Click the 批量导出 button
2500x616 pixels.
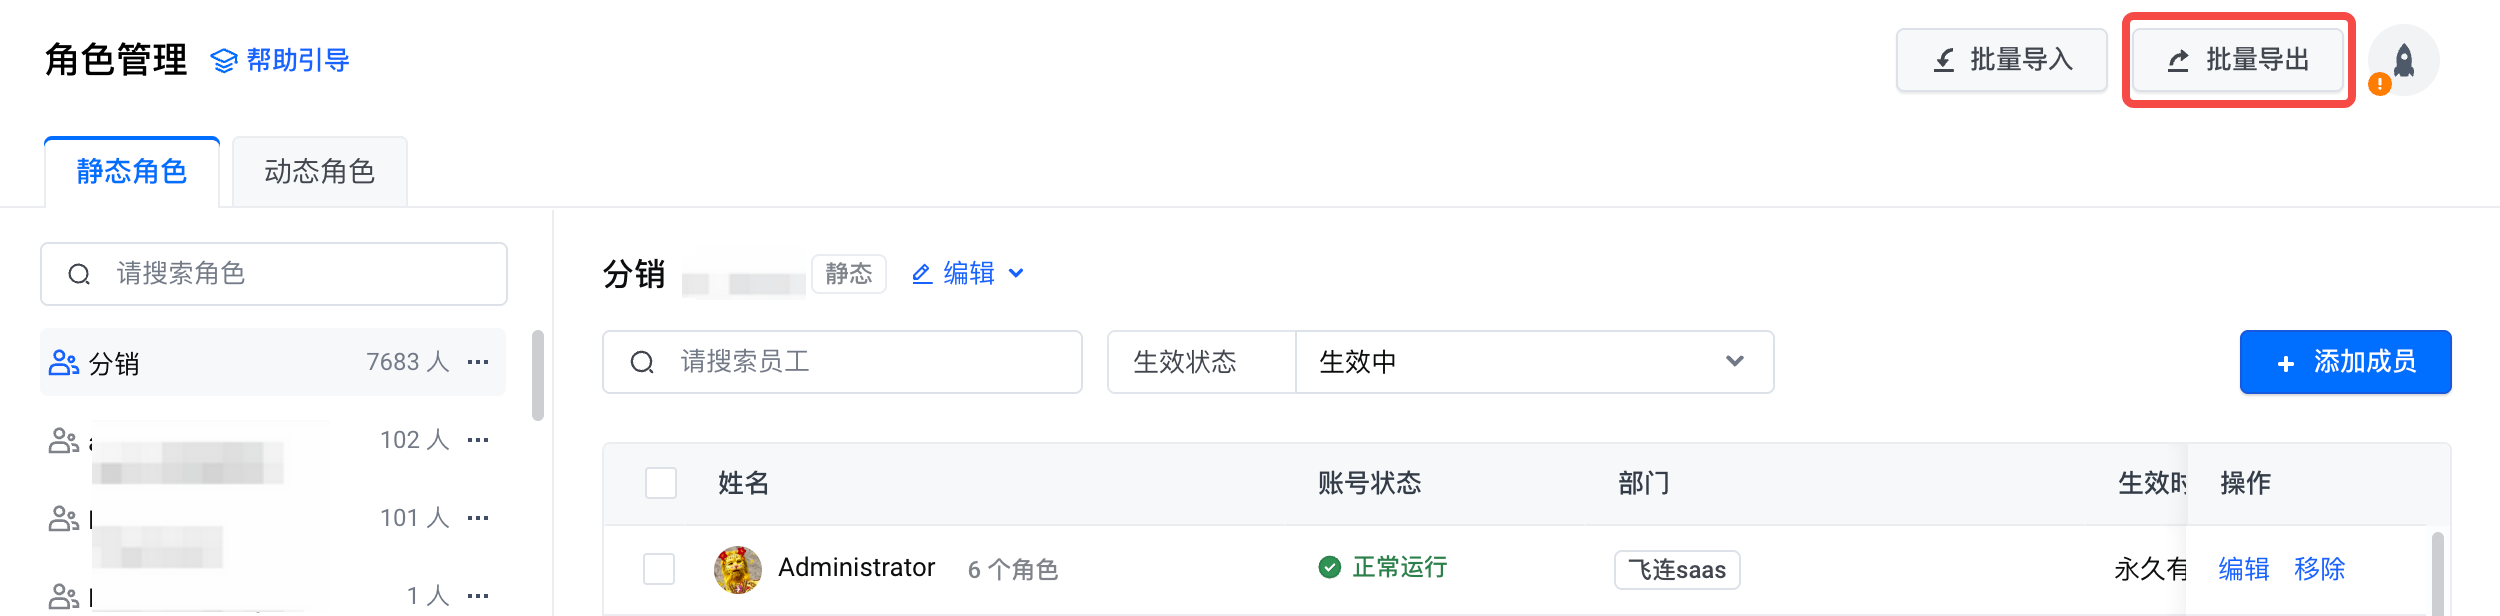point(2238,60)
